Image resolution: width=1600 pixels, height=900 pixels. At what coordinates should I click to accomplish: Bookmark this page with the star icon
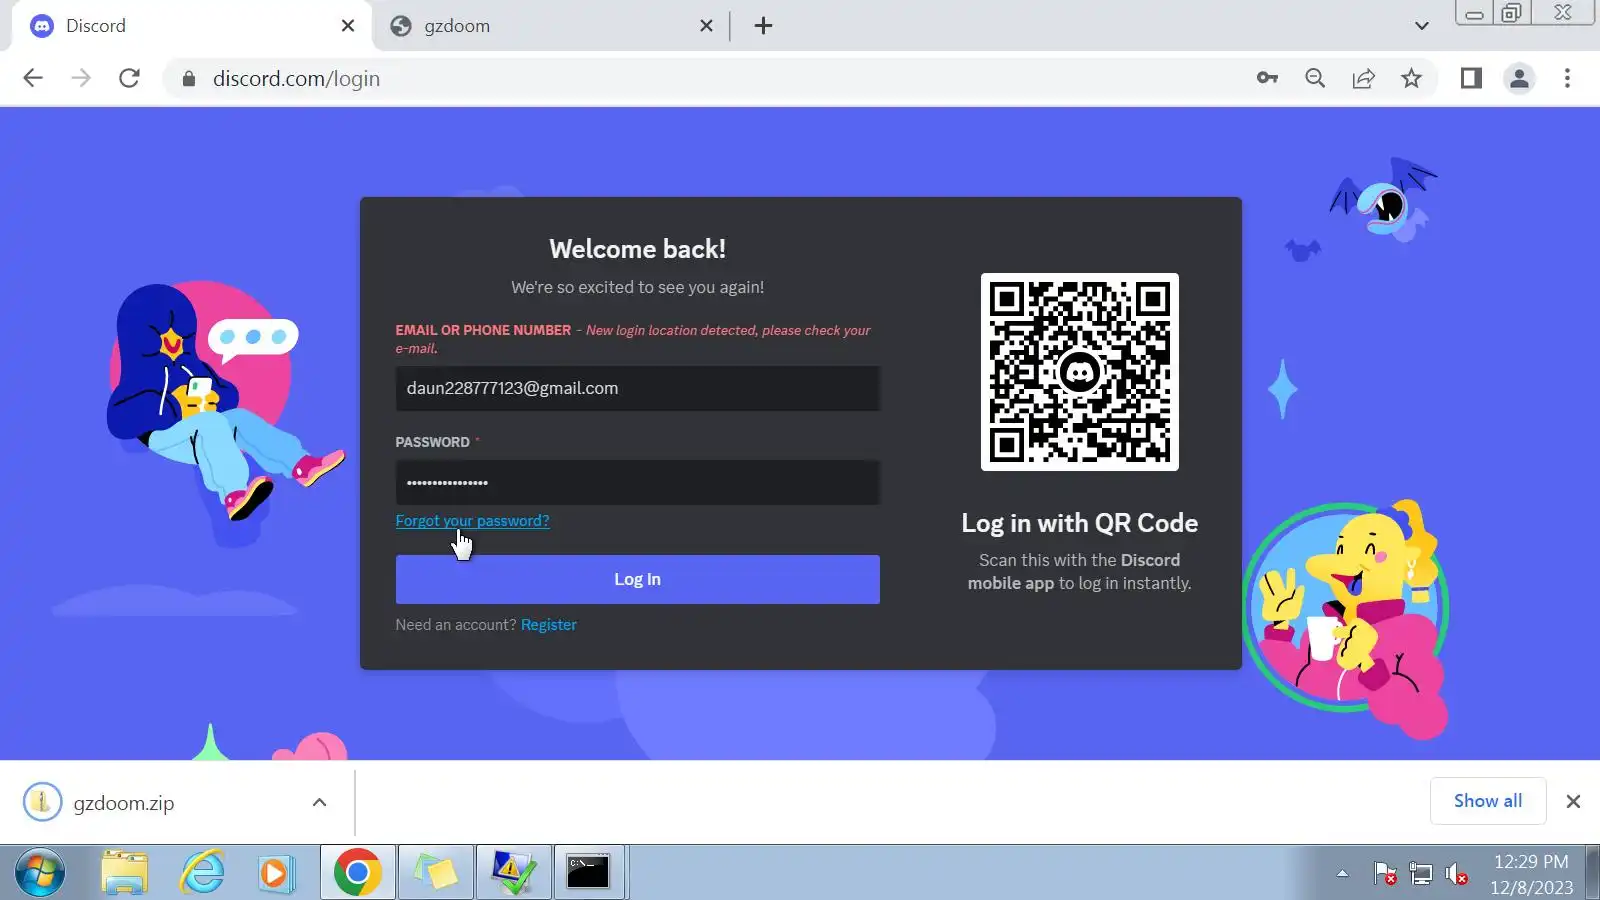pyautogui.click(x=1411, y=78)
